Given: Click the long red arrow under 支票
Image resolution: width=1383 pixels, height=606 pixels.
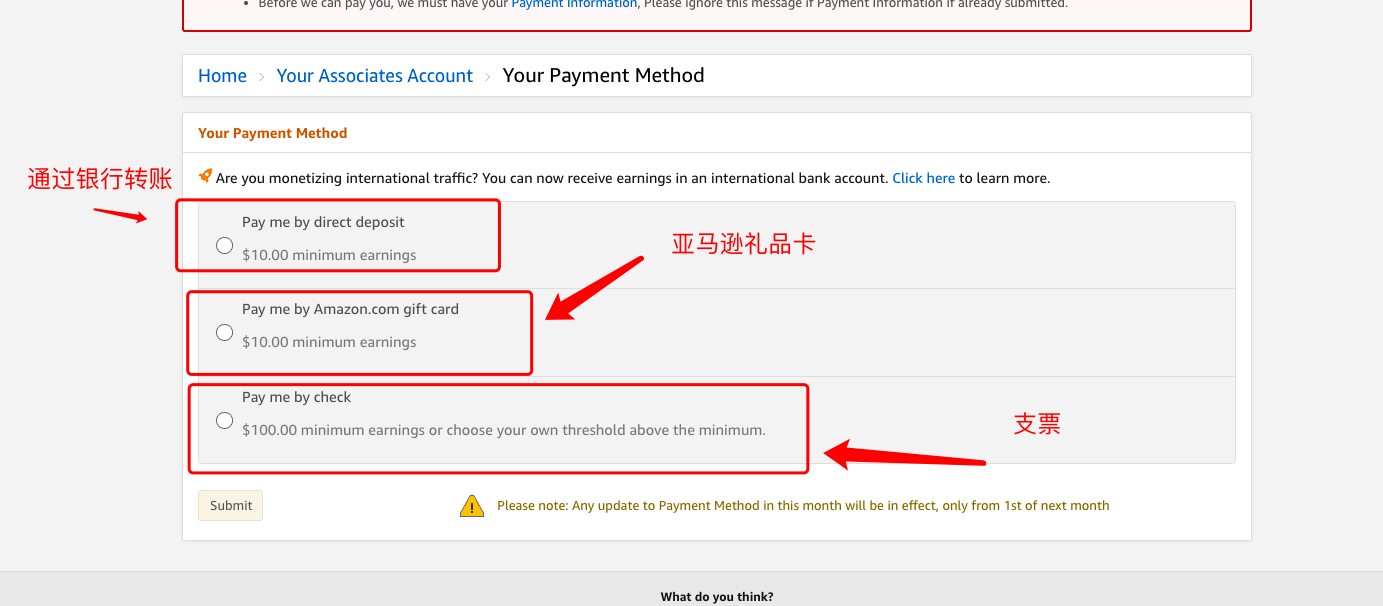Looking at the screenshot, I should pyautogui.click(x=905, y=456).
